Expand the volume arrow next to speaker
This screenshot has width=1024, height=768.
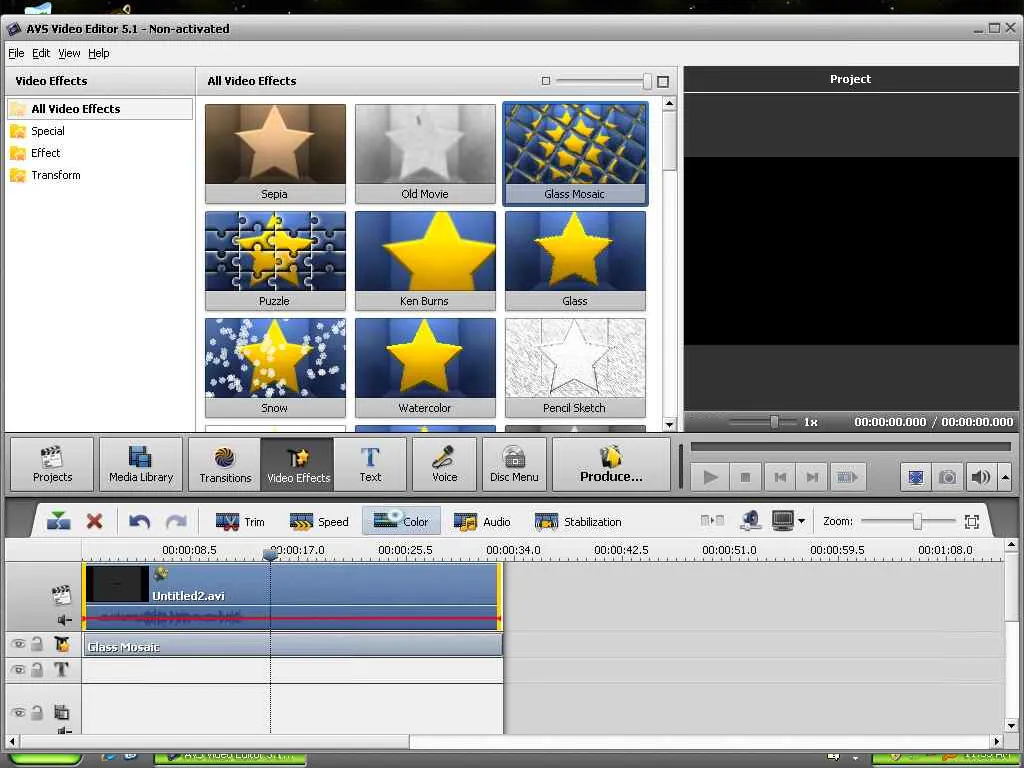pos(1005,477)
